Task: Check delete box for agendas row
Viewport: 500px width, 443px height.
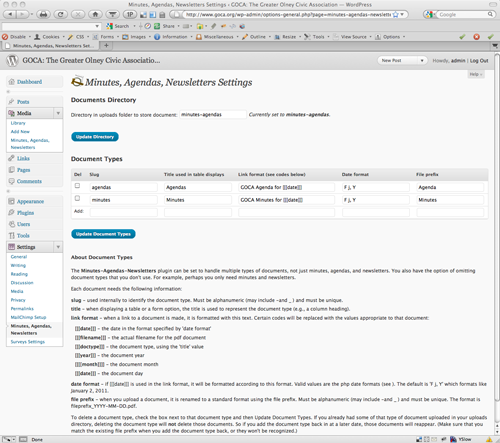Action: [x=77, y=186]
